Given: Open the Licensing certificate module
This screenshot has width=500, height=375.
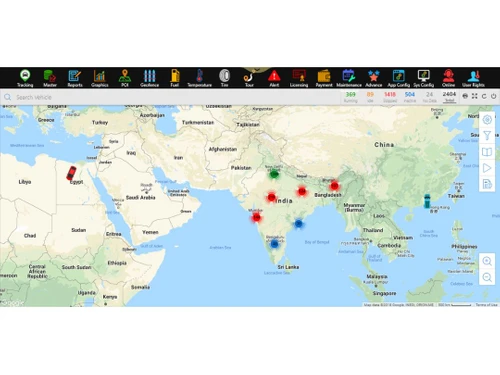Looking at the screenshot, I should click(x=299, y=78).
